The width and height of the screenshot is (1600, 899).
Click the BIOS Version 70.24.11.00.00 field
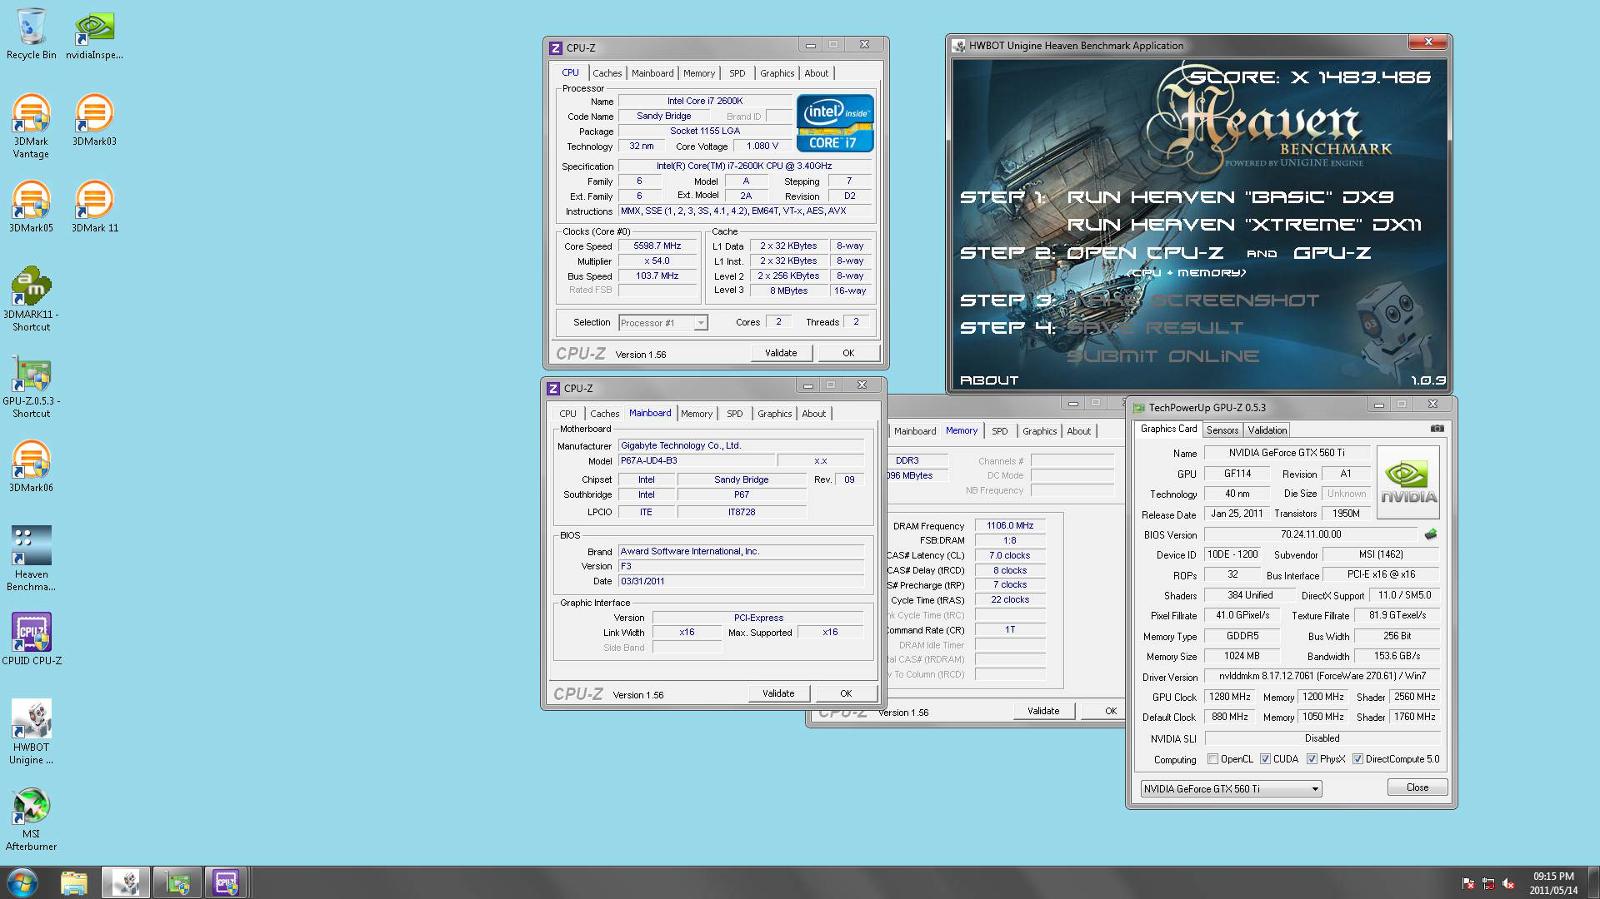pos(1310,535)
